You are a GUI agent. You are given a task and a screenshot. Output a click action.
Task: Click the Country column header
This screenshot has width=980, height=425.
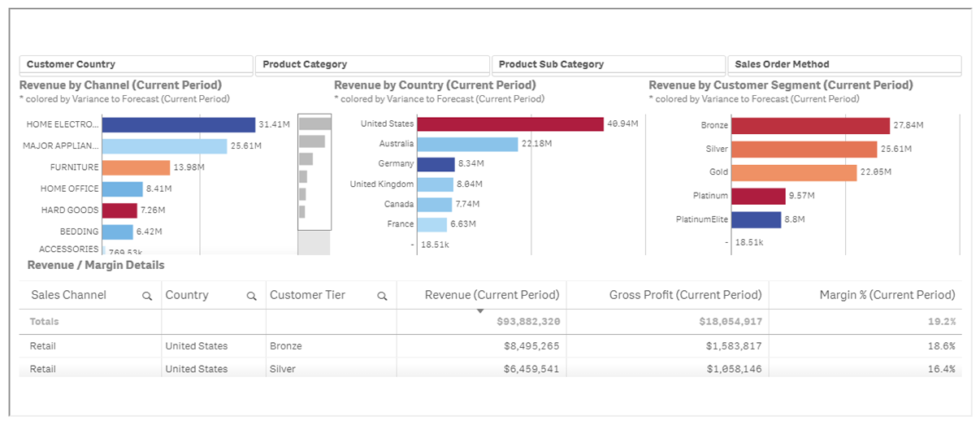point(187,295)
